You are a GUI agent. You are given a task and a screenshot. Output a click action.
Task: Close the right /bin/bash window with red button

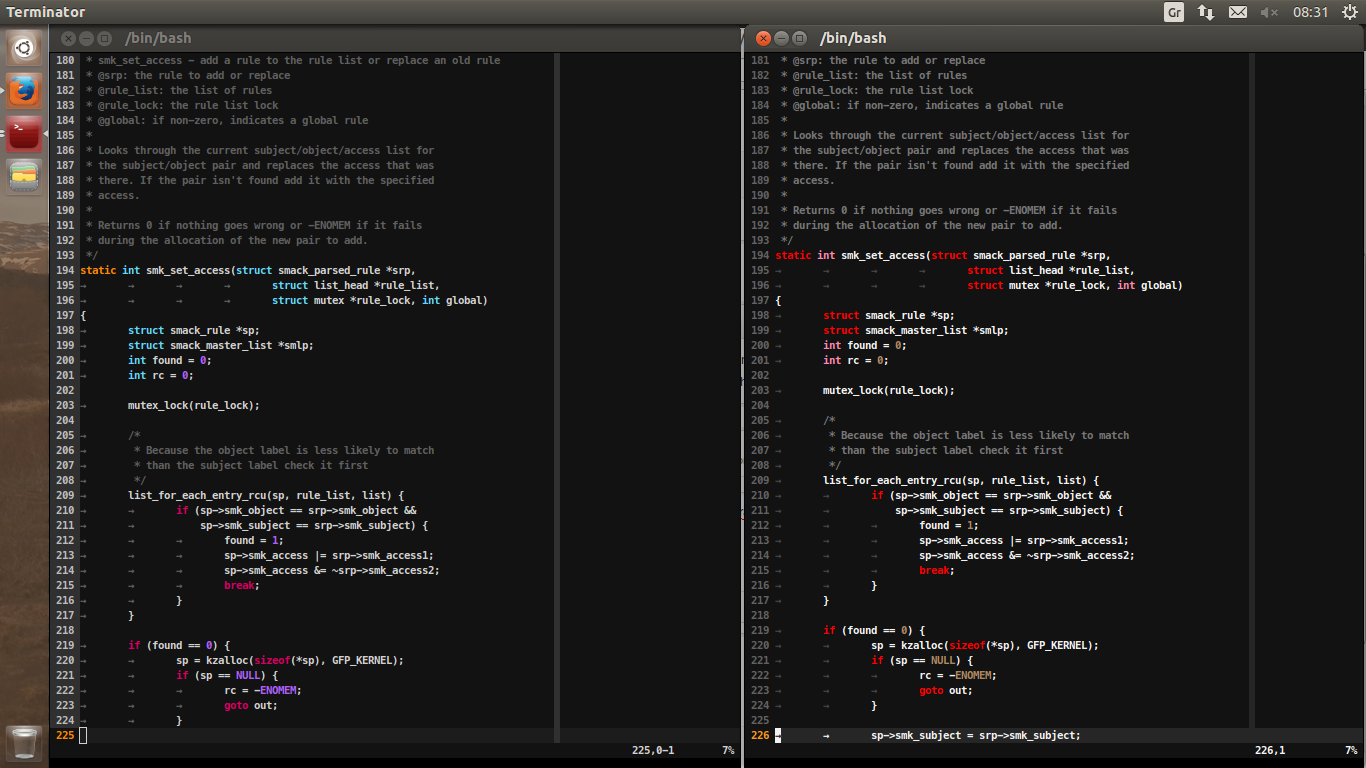pos(763,38)
